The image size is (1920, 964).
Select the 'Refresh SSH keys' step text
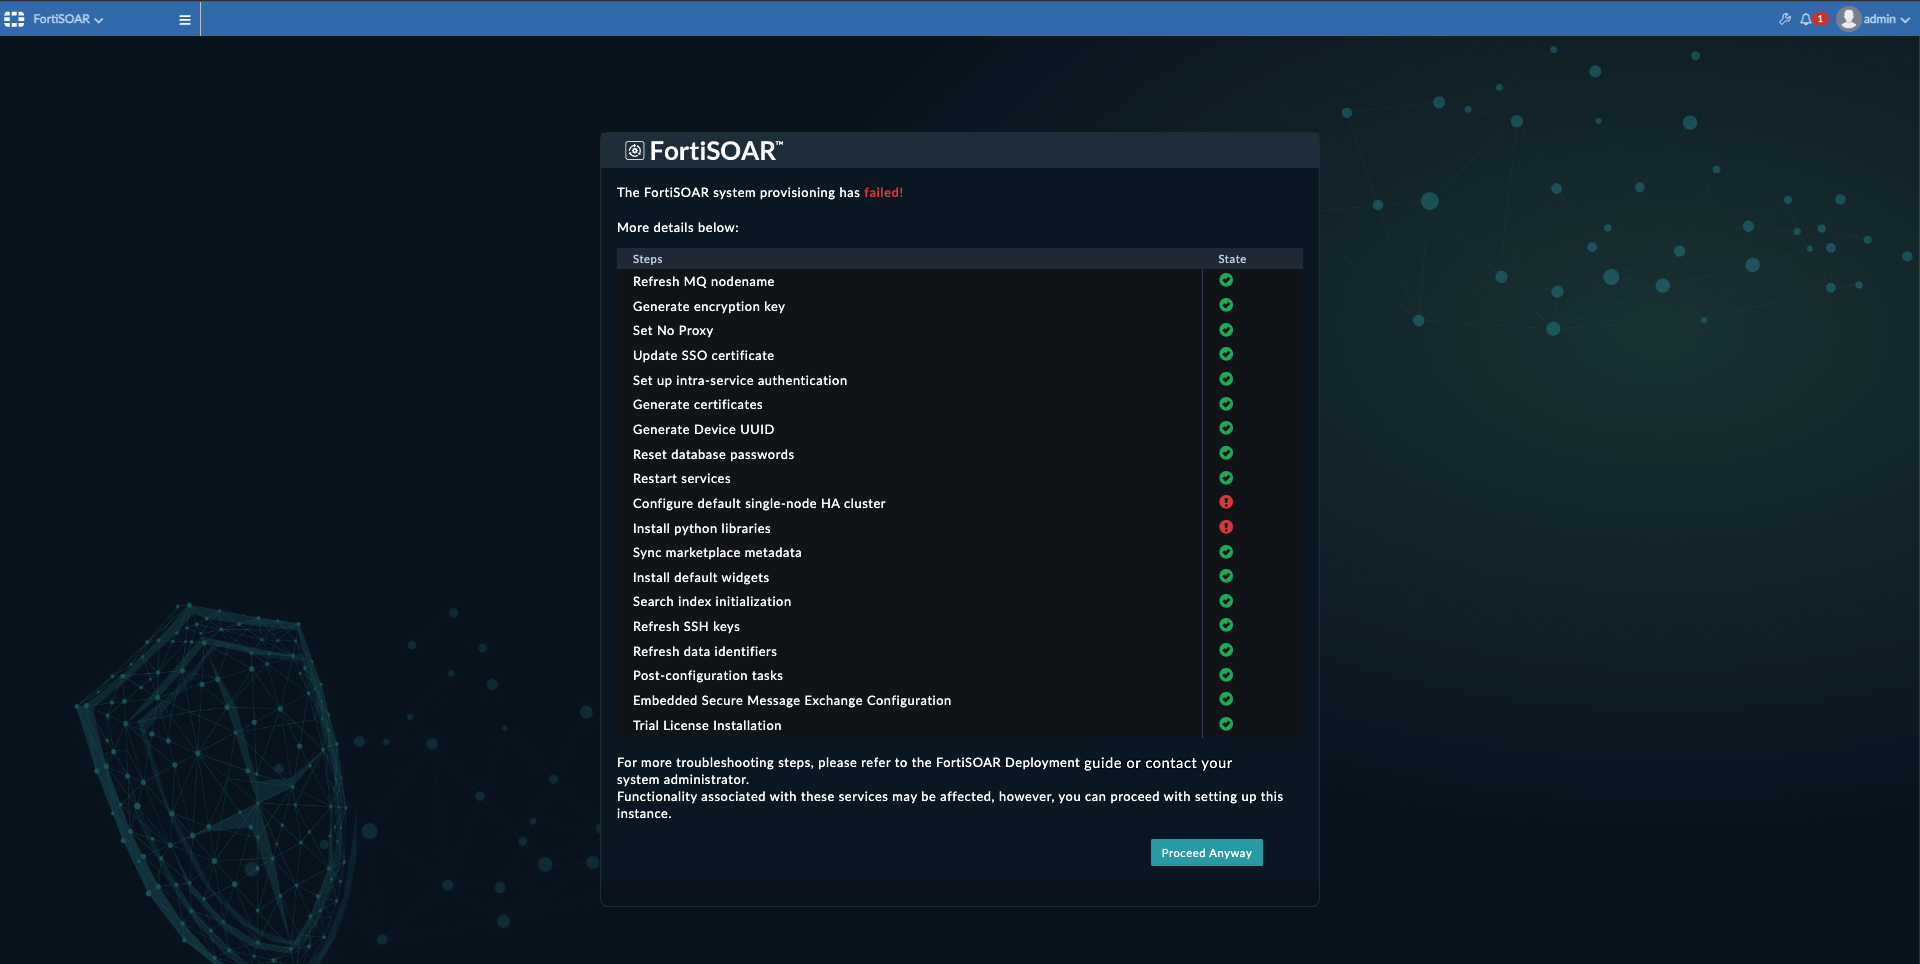point(686,627)
